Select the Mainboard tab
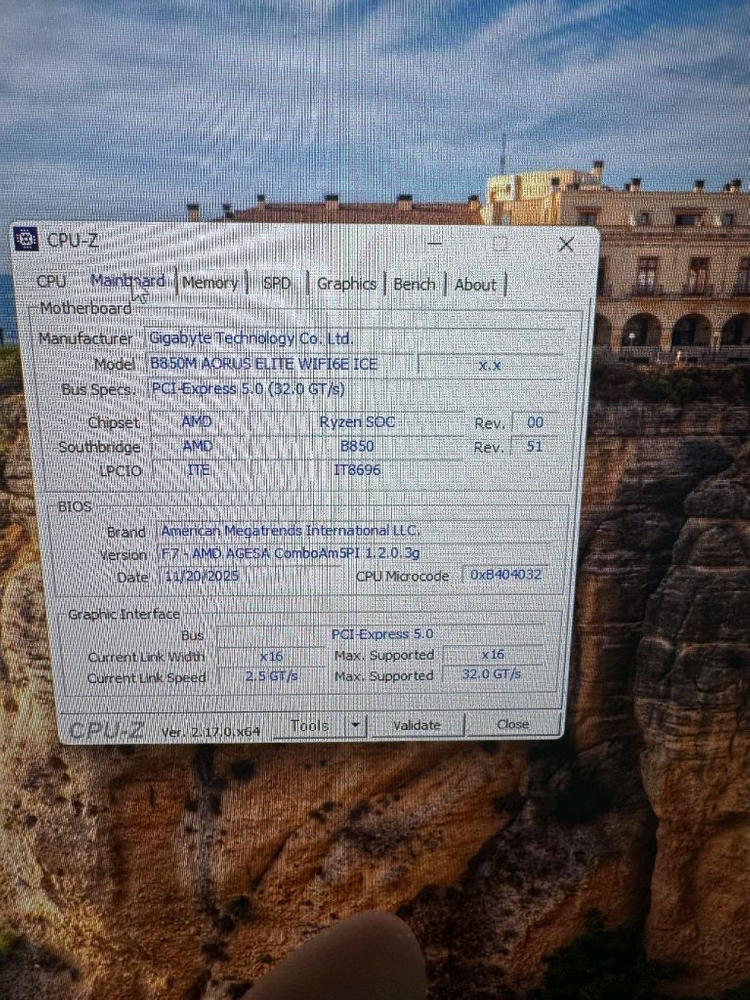The width and height of the screenshot is (750, 1000). pos(128,281)
